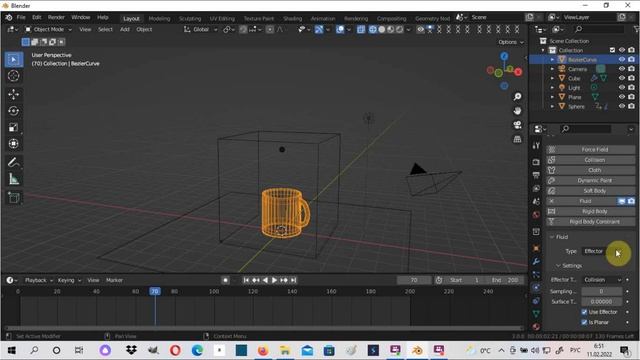Open the Keying dropdown in timeline
Image resolution: width=640 pixels, height=360 pixels.
(69, 280)
